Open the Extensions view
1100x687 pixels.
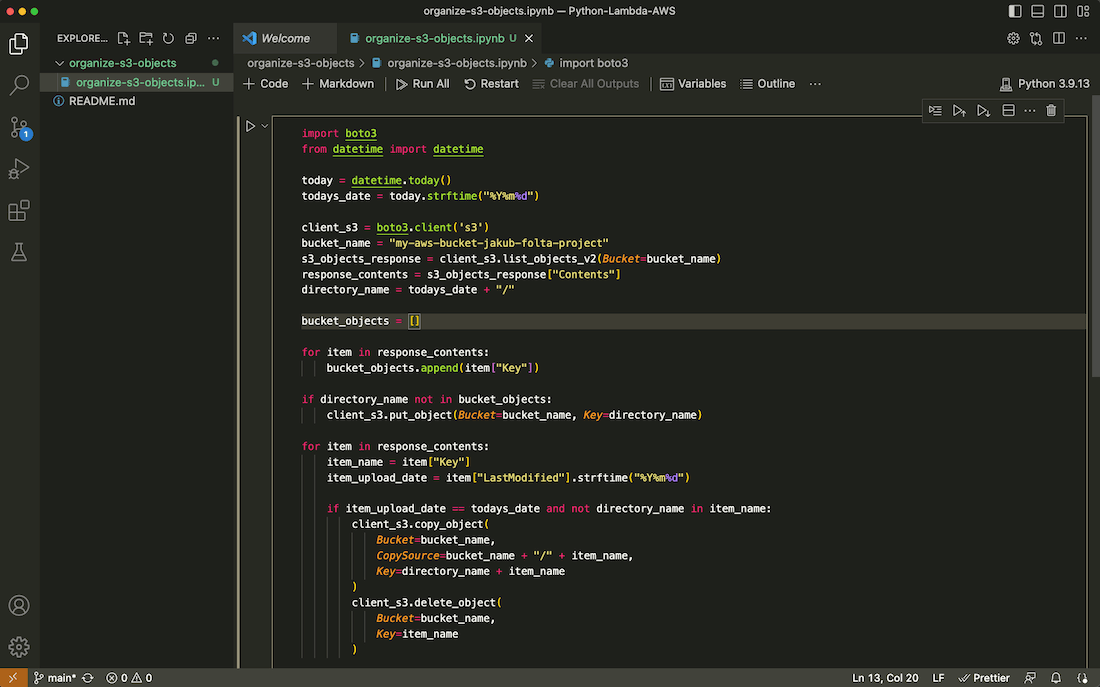[x=19, y=211]
